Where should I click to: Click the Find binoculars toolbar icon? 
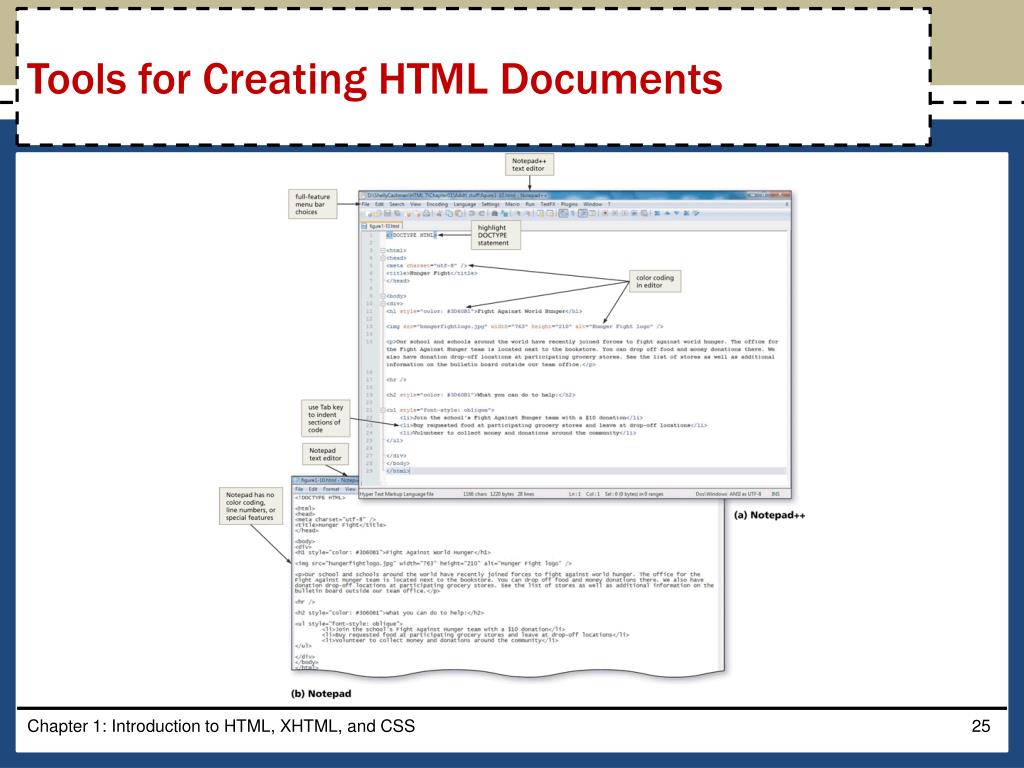coord(494,213)
